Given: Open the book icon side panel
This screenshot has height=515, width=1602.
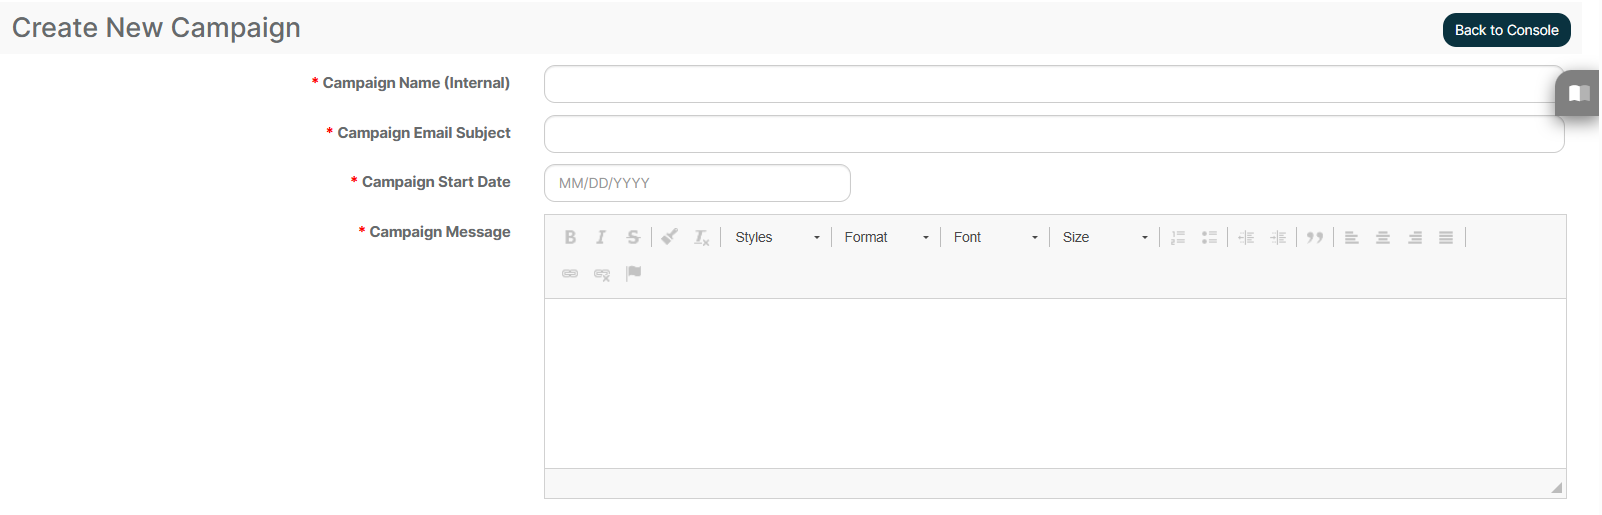Looking at the screenshot, I should pyautogui.click(x=1579, y=93).
